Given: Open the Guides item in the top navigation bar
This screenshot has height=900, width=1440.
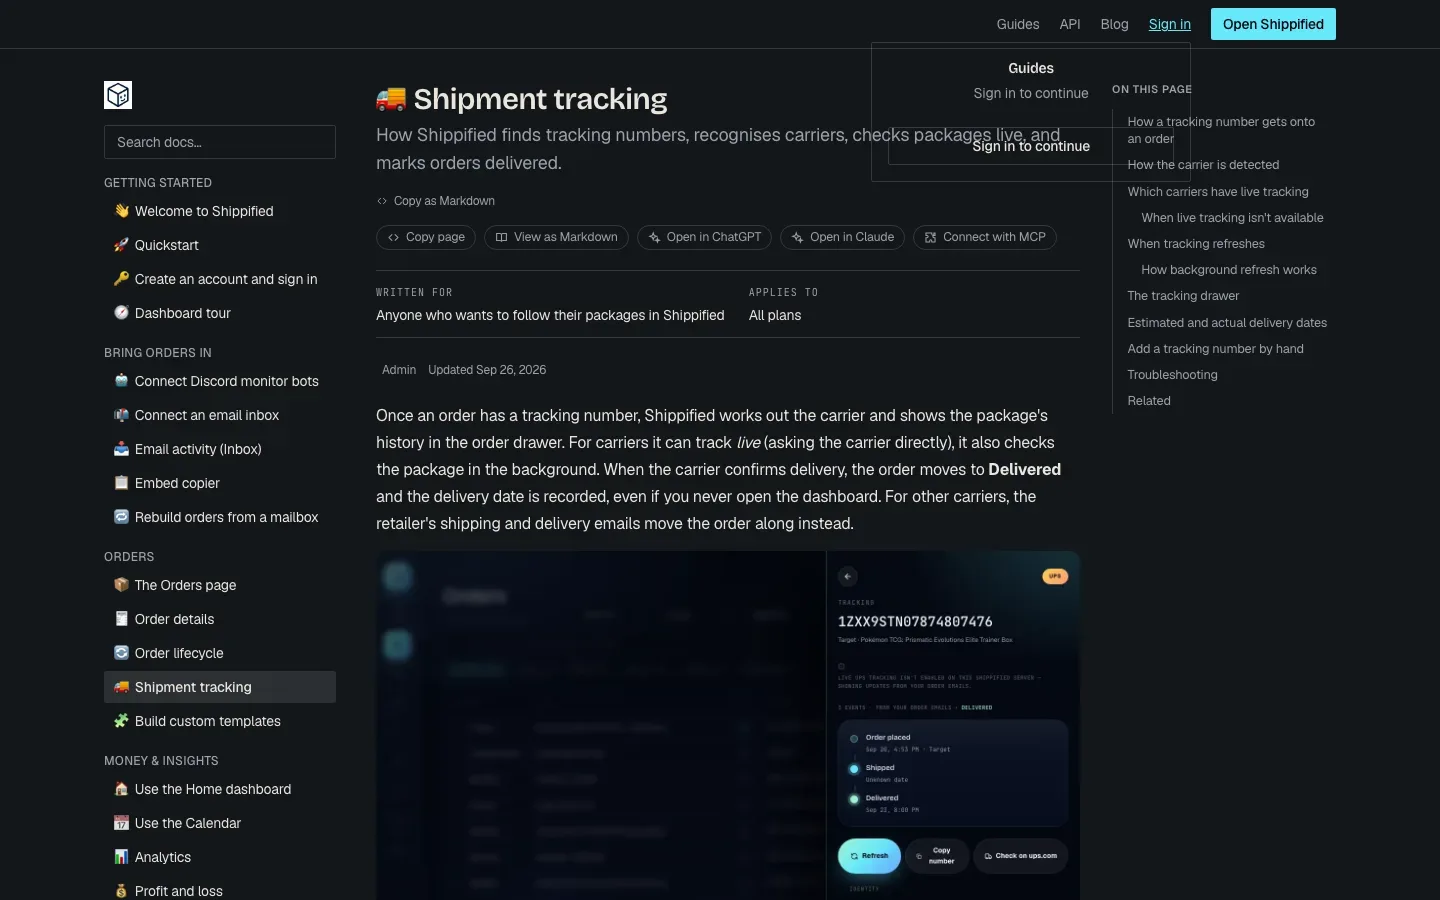Looking at the screenshot, I should coord(1018,24).
